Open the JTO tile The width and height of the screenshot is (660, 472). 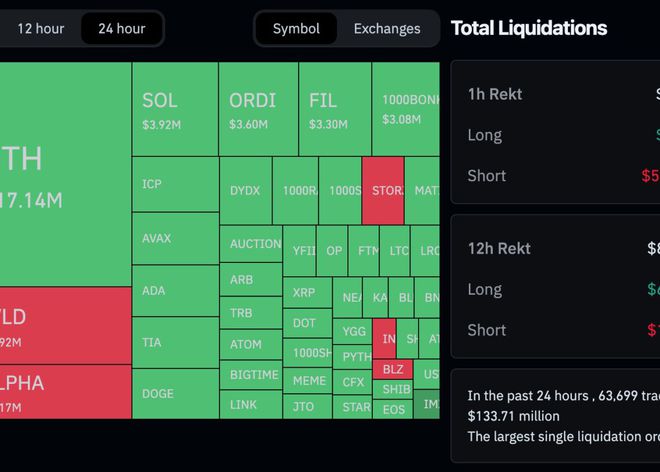pyautogui.click(x=307, y=407)
